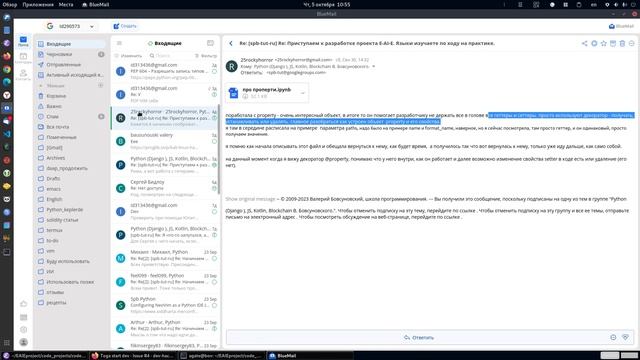
Task: Click the emoji icon in the reply bar
Action: pyautogui.click(x=613, y=337)
